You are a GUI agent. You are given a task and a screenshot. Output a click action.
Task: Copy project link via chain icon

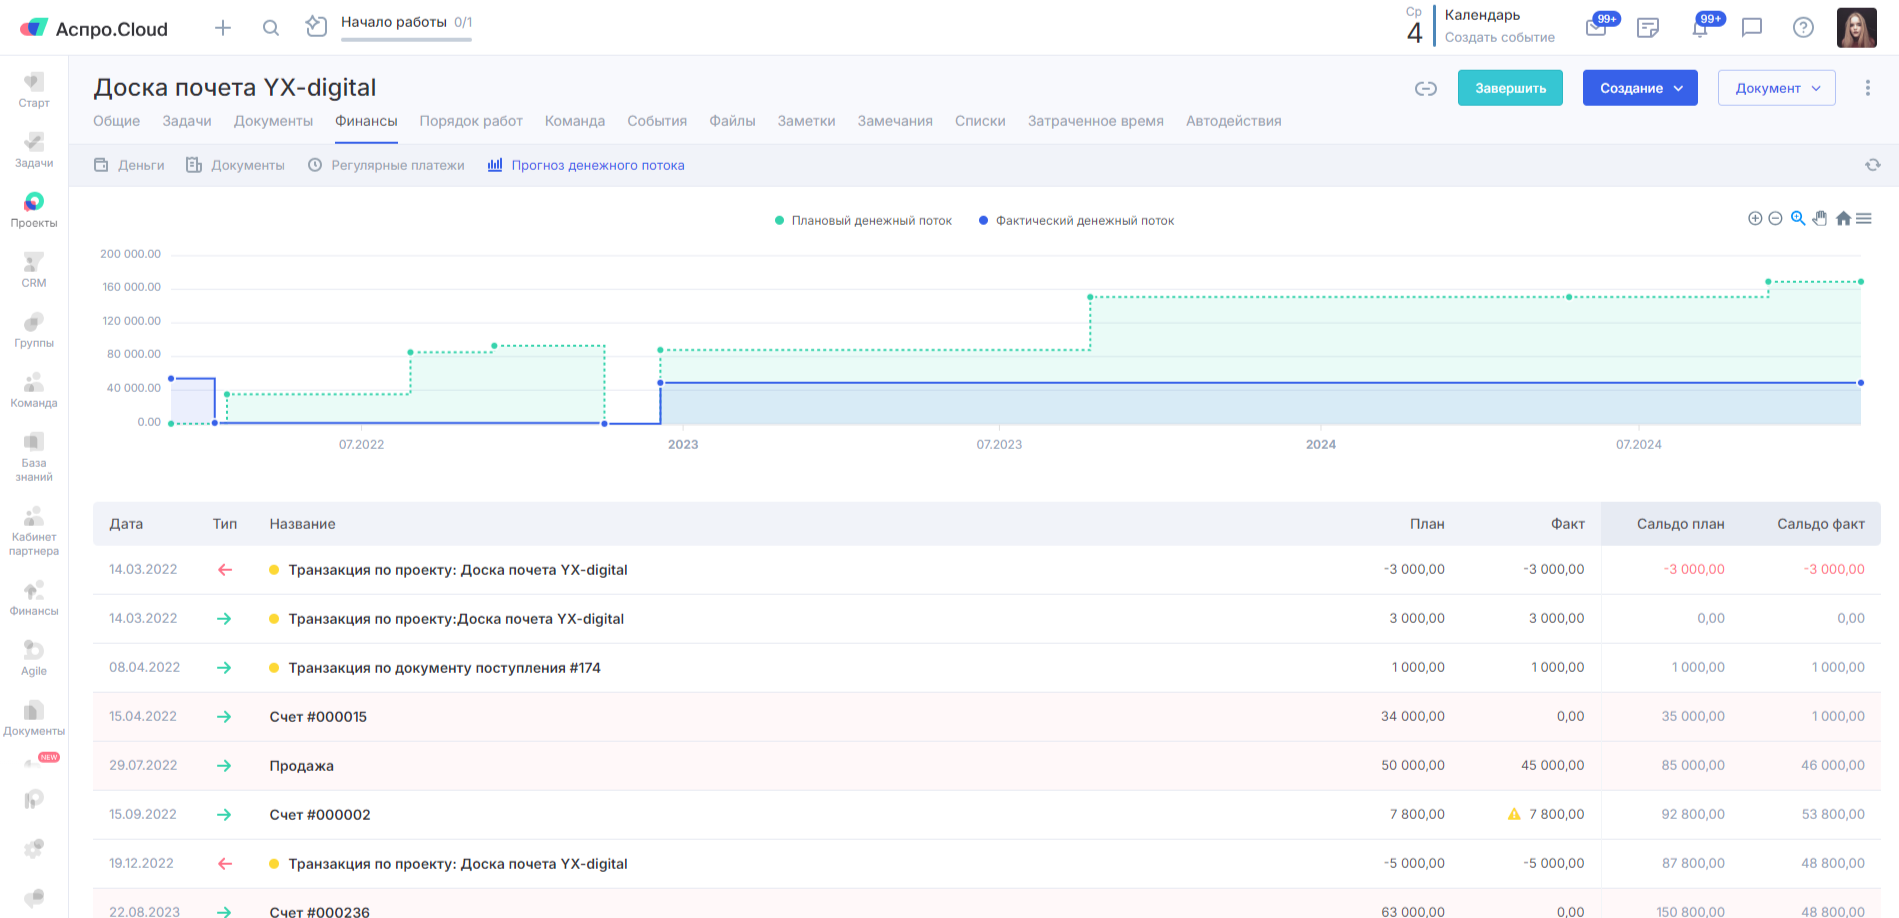point(1425,89)
